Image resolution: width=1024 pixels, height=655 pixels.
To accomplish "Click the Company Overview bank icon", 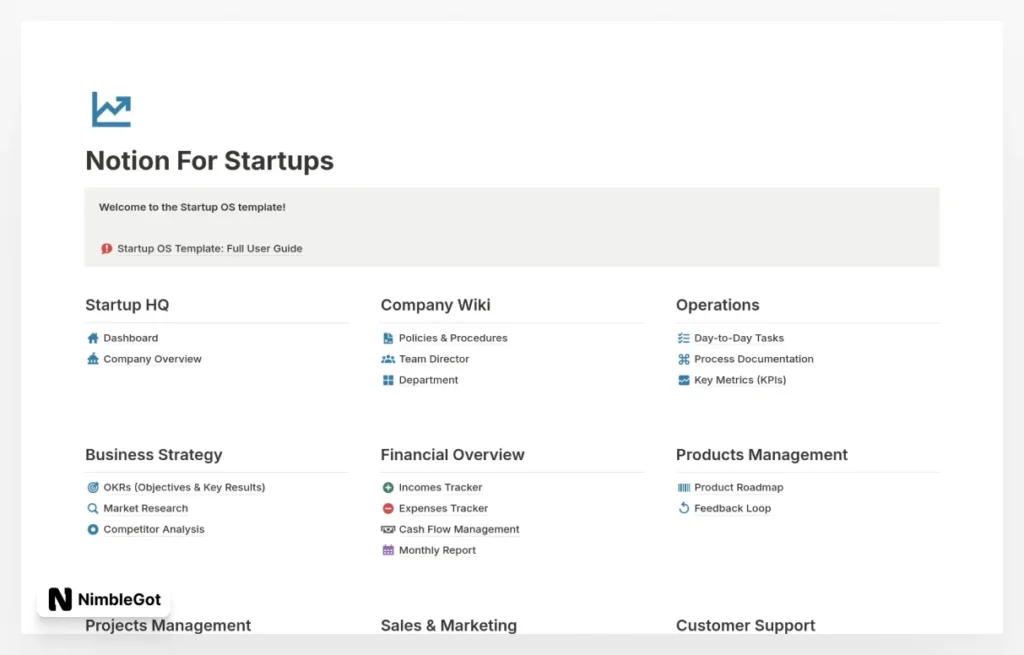I will point(92,359).
